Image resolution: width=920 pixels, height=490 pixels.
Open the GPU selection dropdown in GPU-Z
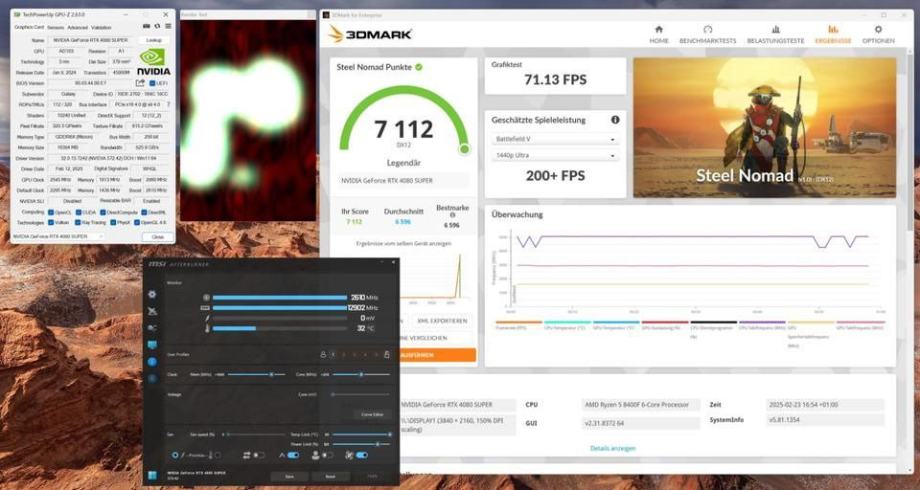(x=58, y=236)
